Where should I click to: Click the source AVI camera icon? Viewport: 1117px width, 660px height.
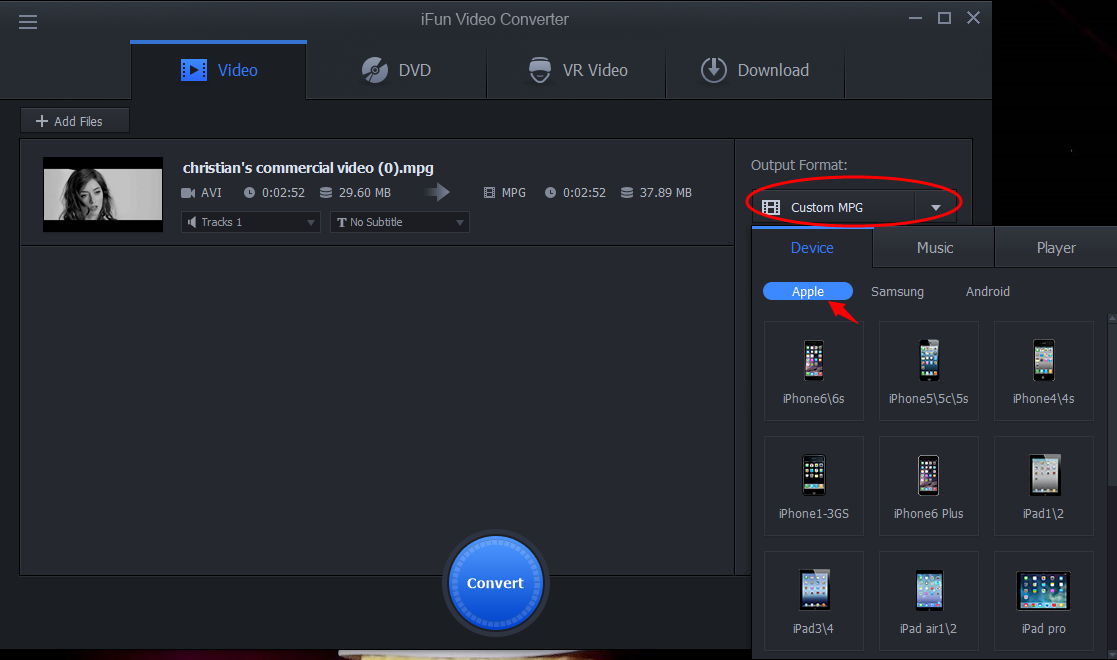(188, 193)
